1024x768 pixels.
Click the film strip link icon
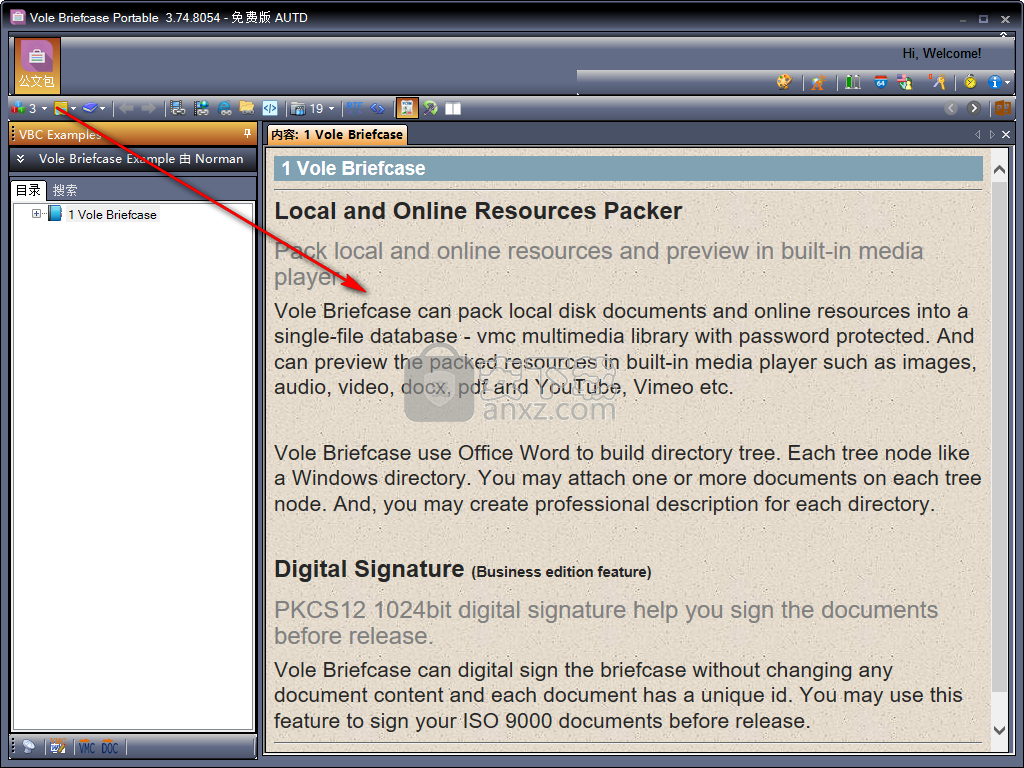click(x=178, y=108)
